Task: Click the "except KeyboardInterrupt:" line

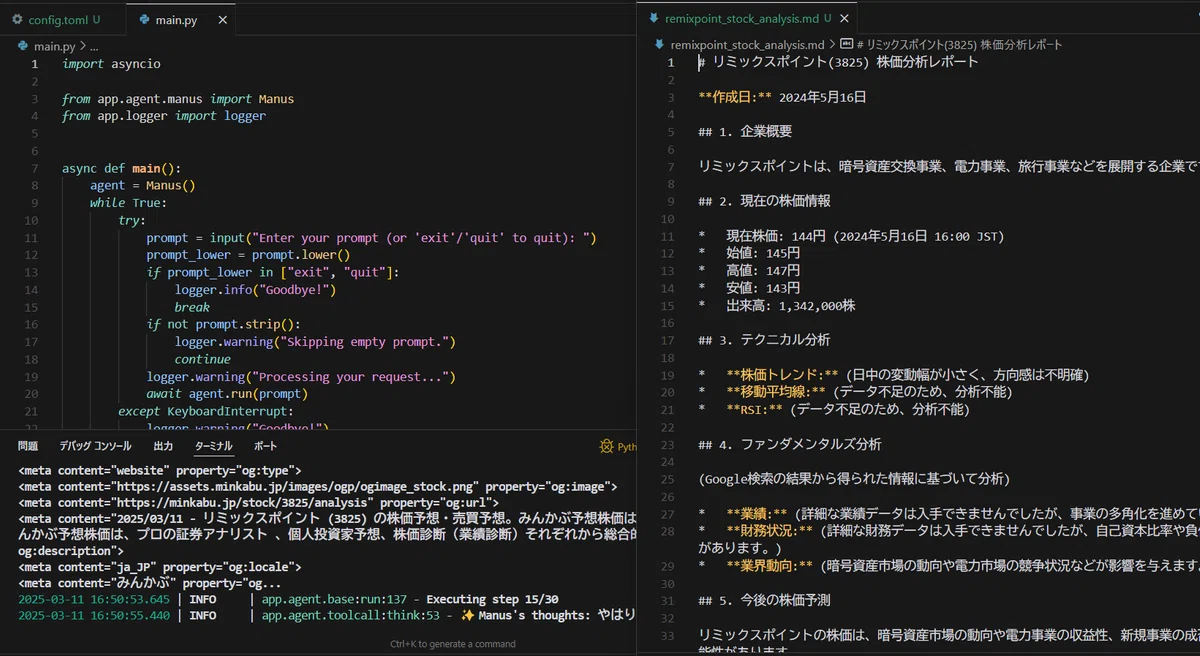Action: point(206,411)
